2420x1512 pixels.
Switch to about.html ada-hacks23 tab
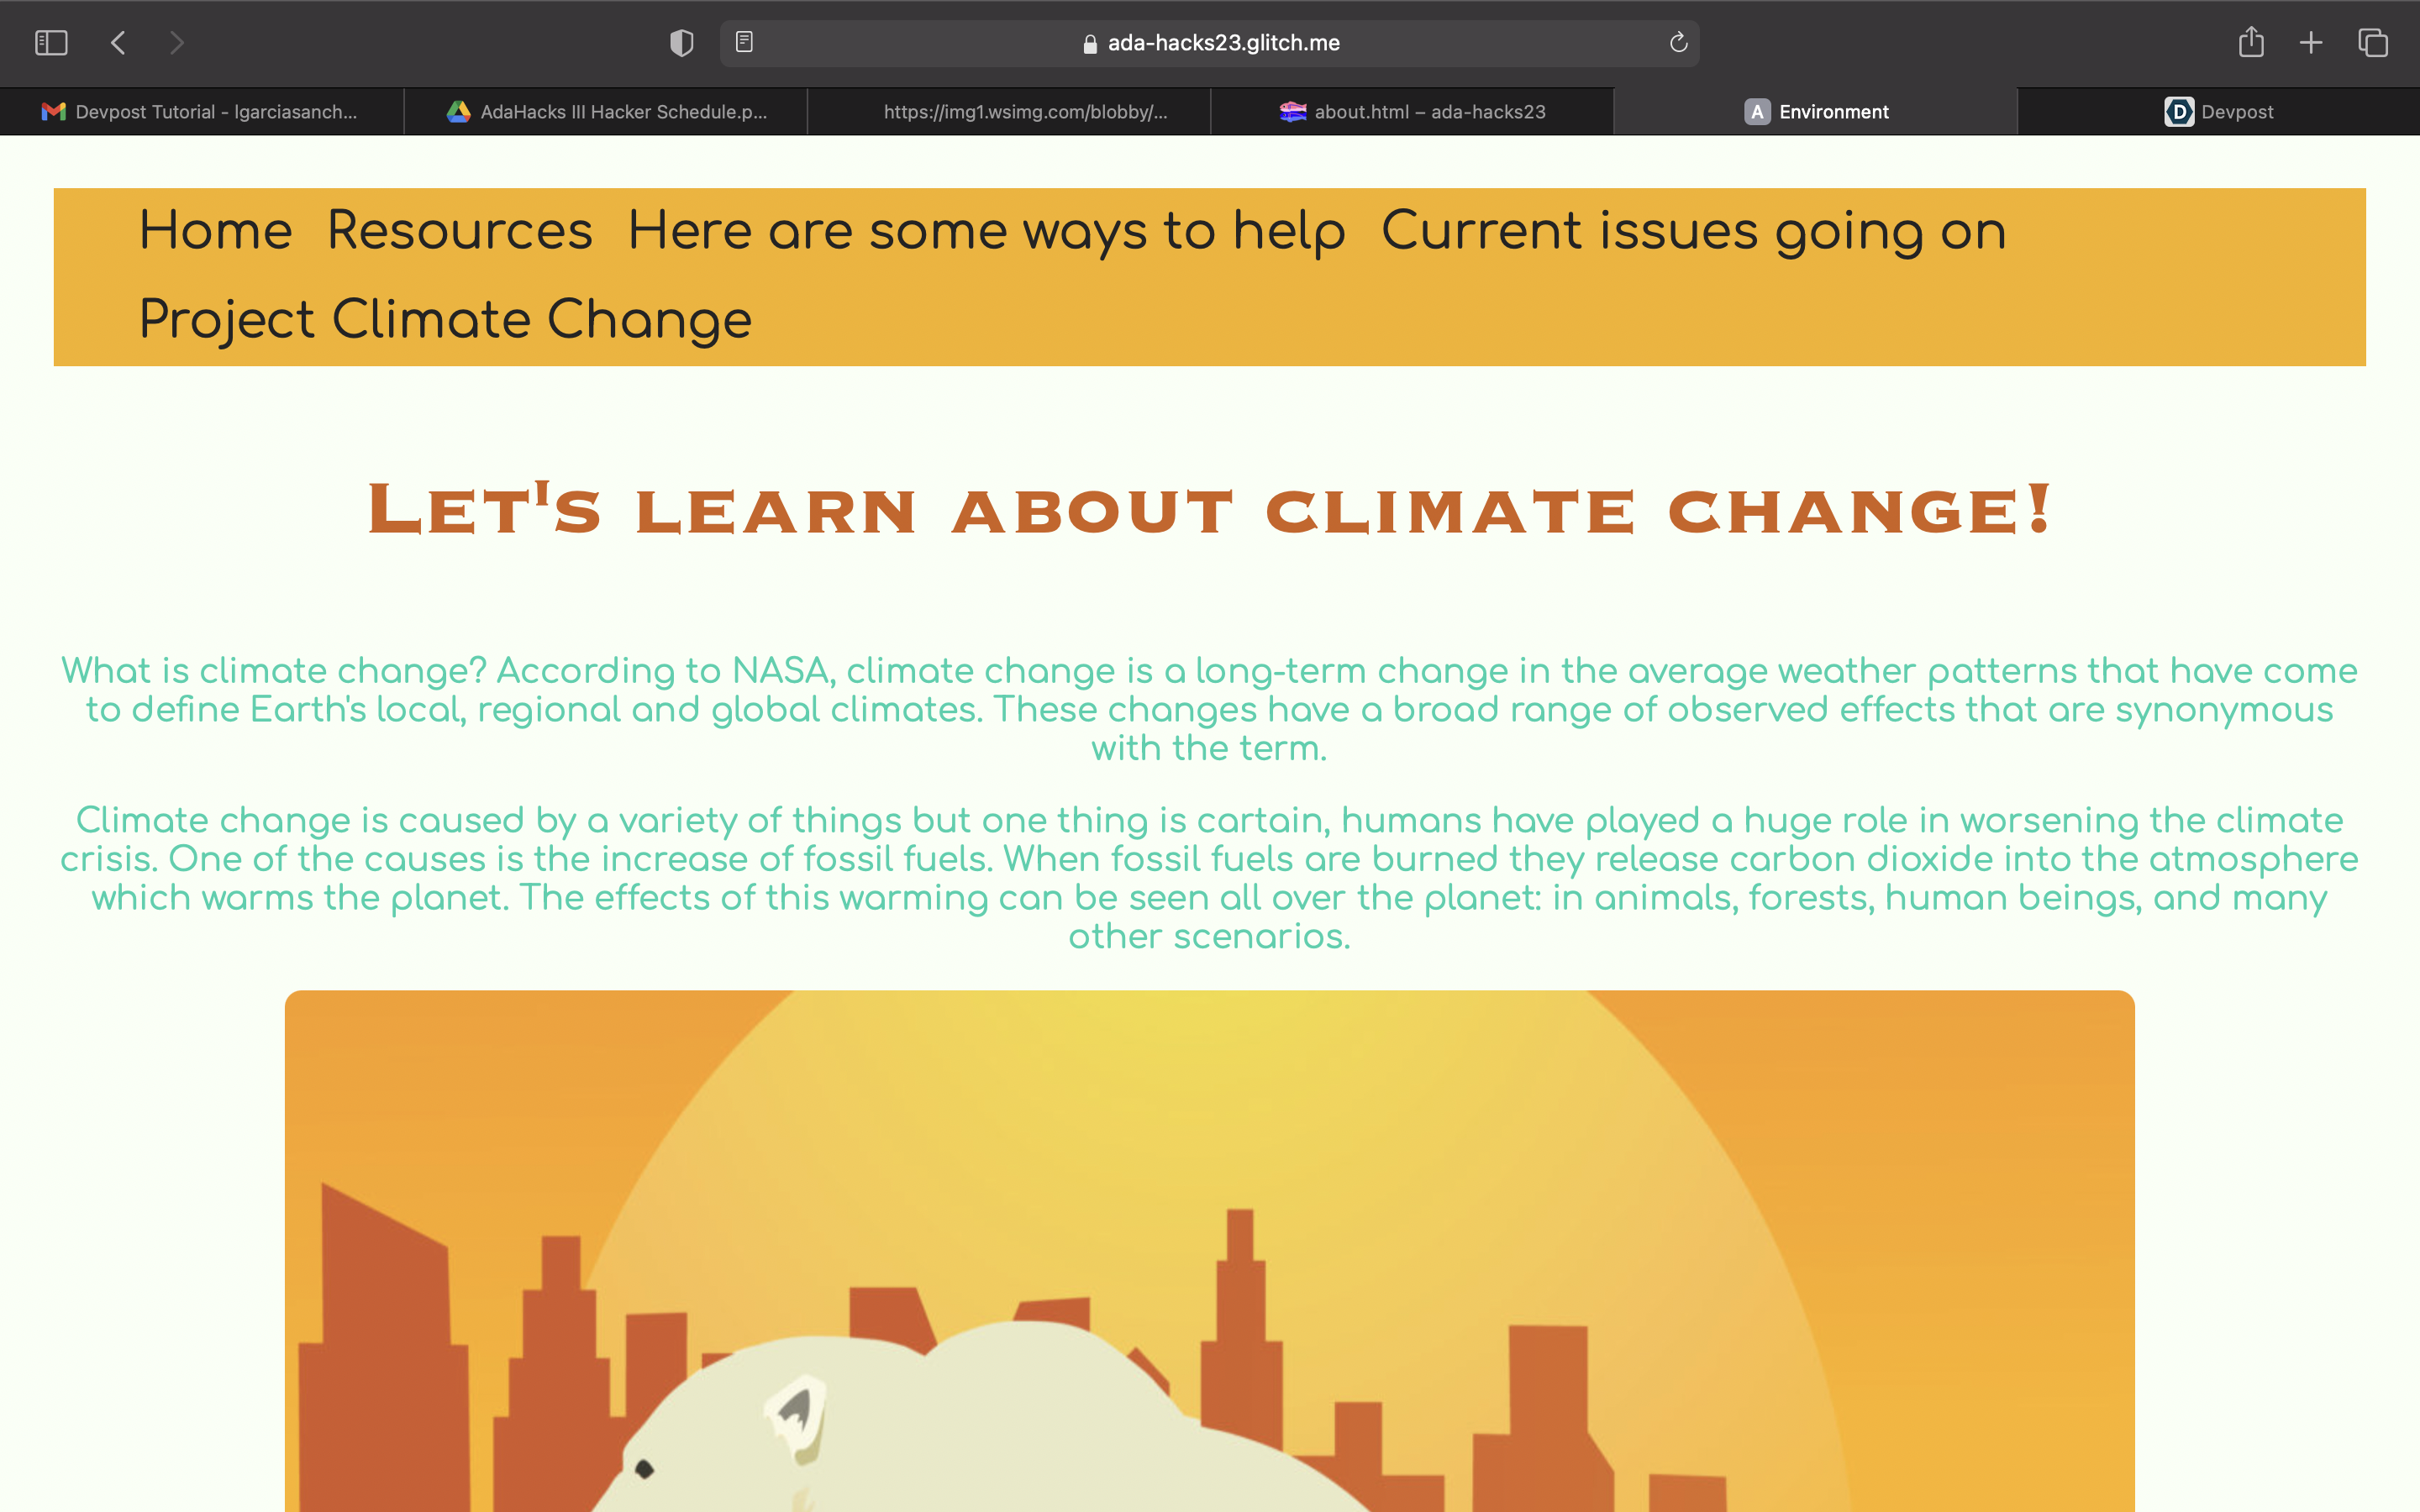point(1412,112)
